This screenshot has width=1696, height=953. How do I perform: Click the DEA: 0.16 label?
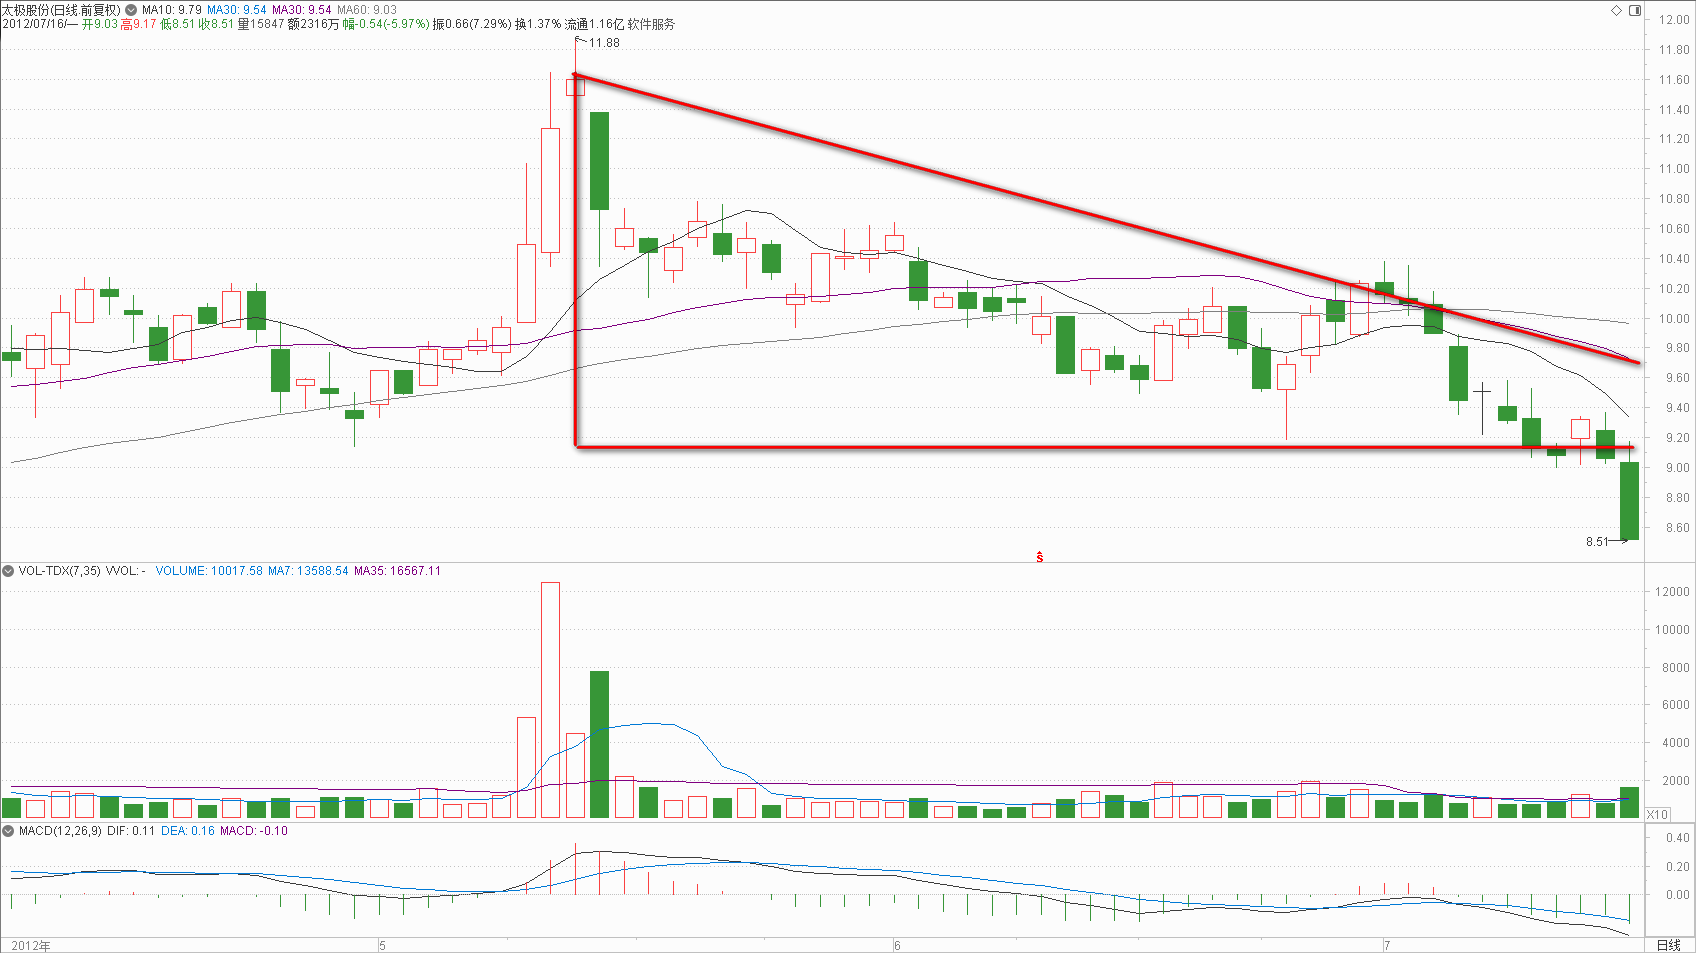pos(188,831)
